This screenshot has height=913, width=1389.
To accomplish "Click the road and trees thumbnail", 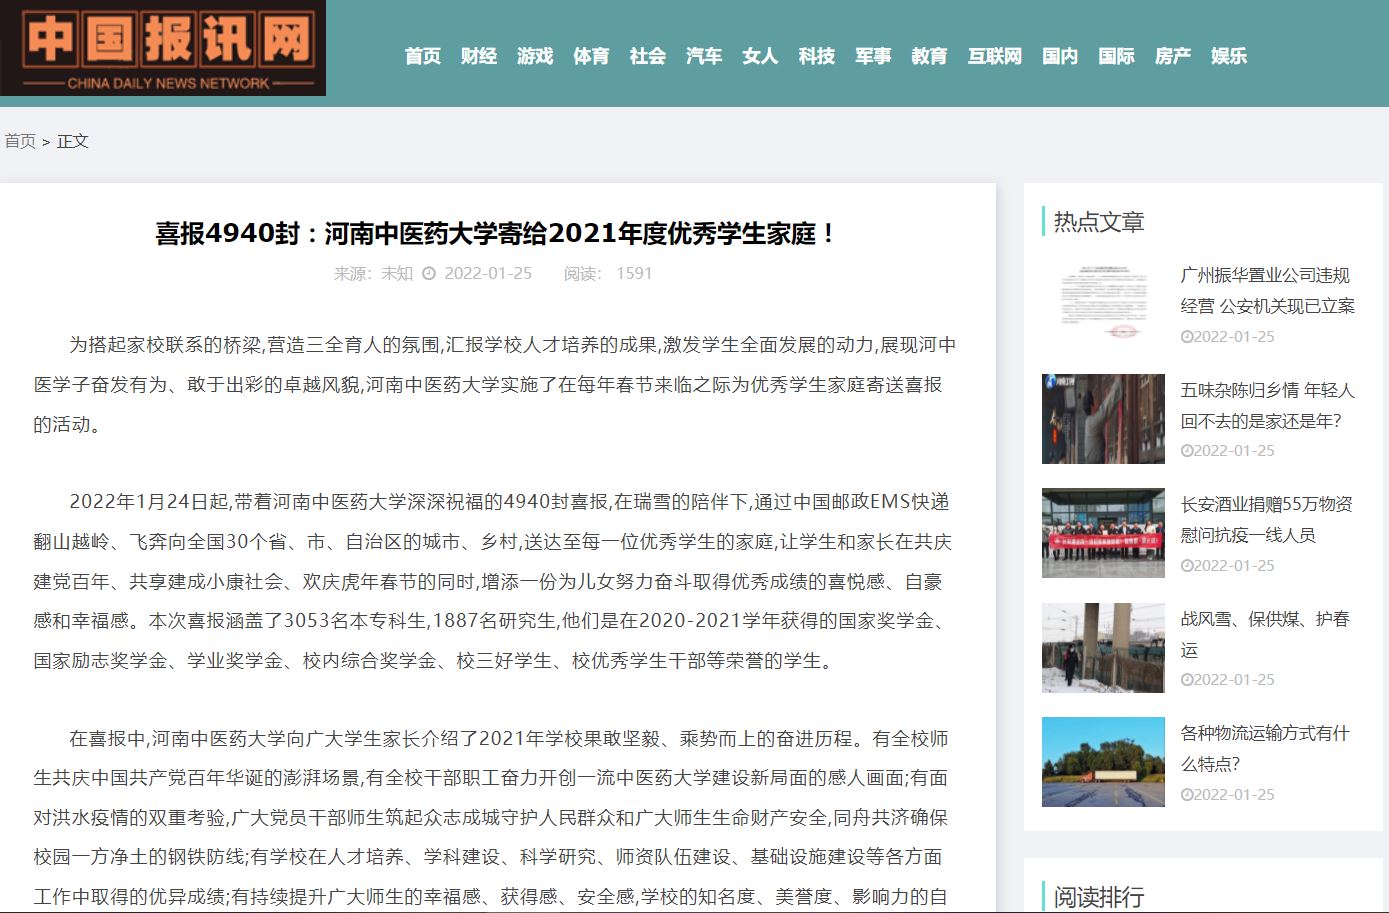I will point(1103,762).
